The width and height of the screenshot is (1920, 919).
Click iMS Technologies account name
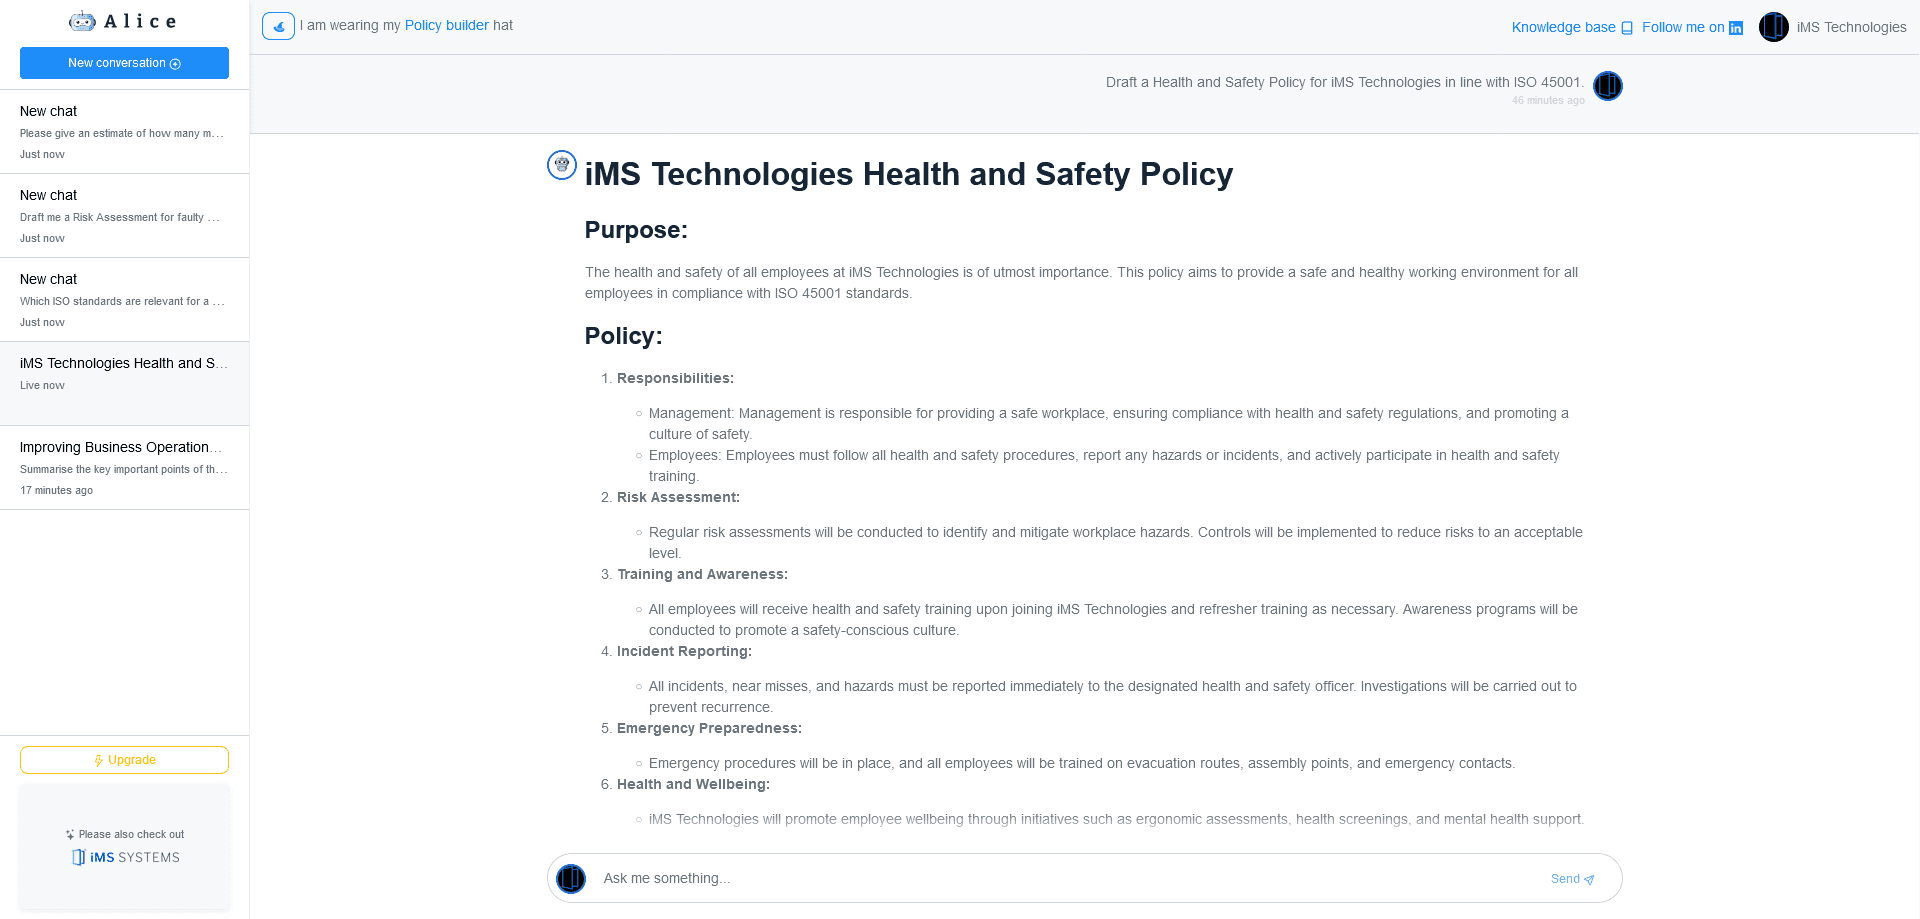pyautogui.click(x=1851, y=27)
